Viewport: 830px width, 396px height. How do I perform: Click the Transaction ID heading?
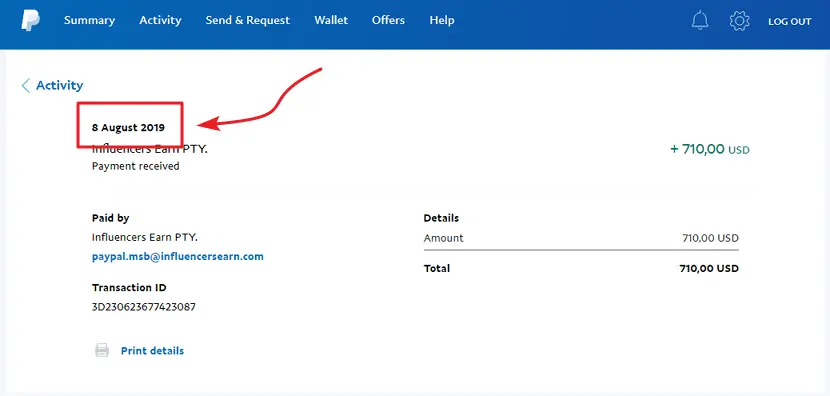pos(129,287)
